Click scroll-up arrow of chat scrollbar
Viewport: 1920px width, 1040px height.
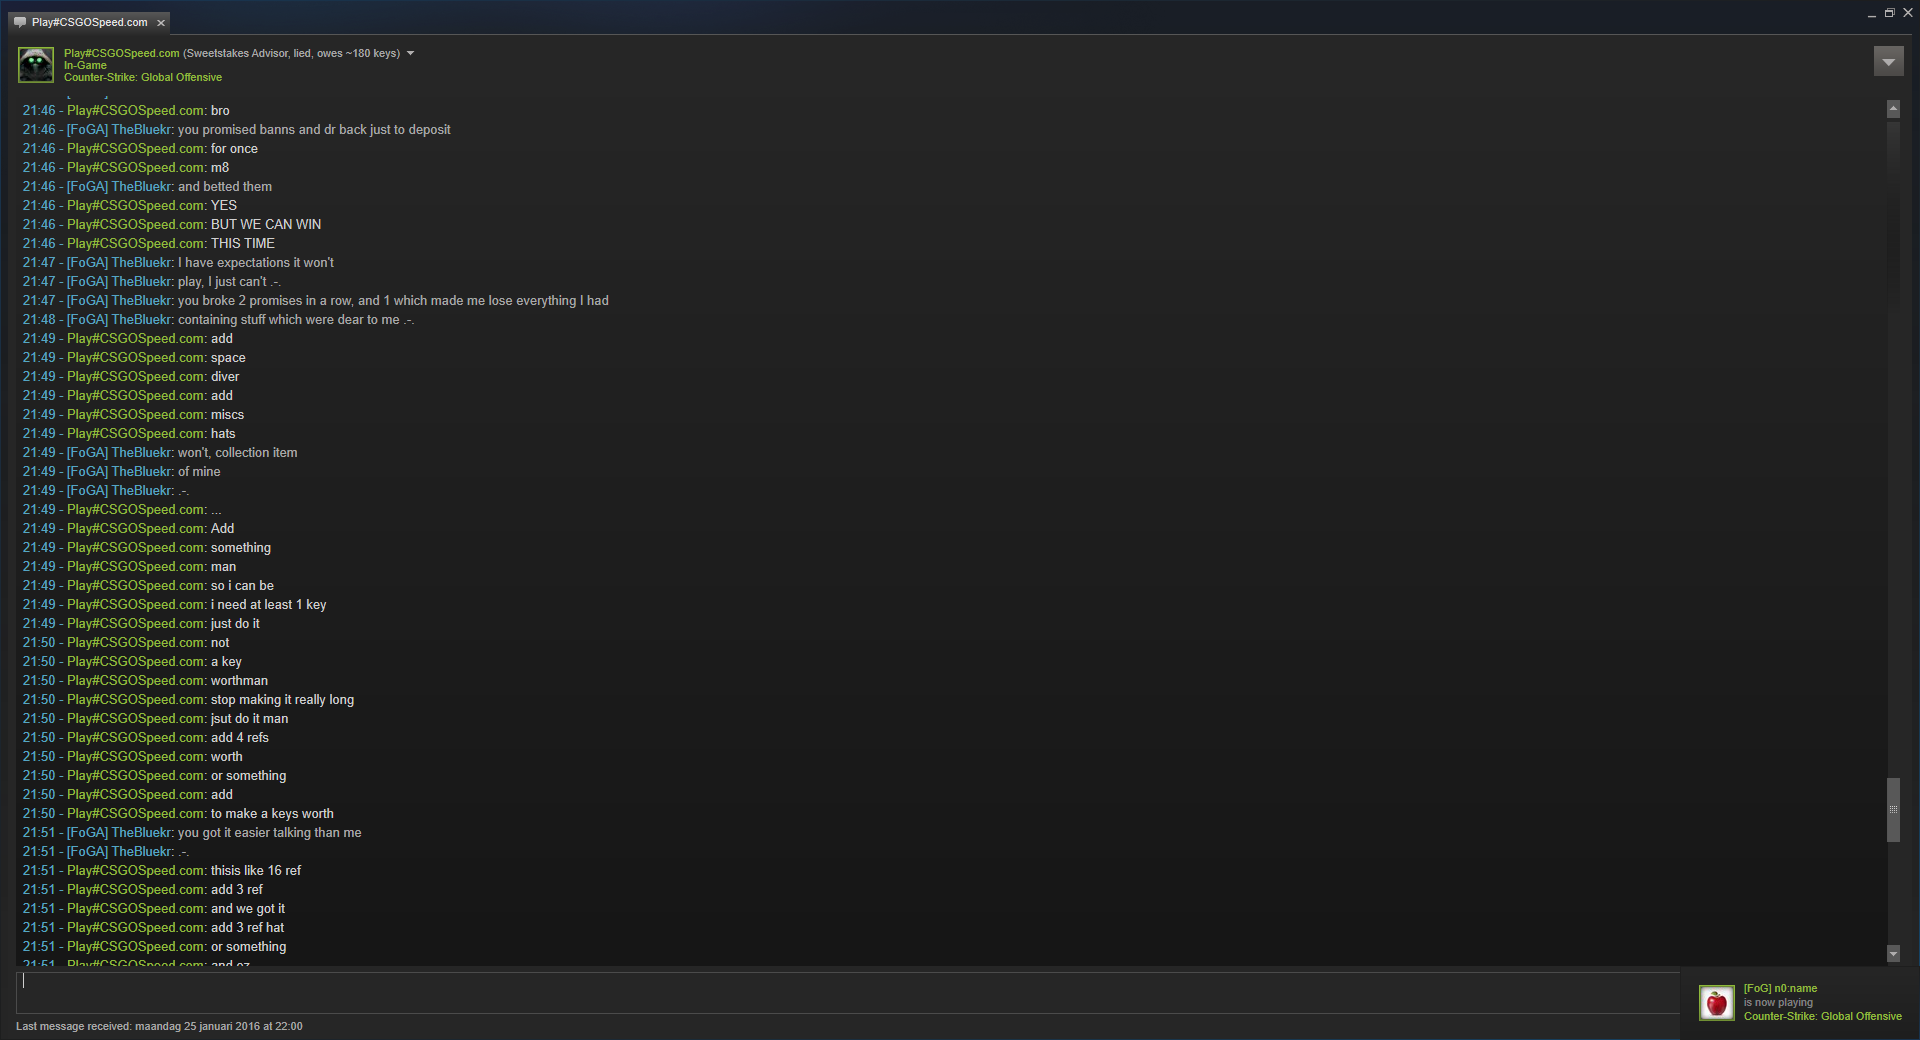coord(1893,109)
